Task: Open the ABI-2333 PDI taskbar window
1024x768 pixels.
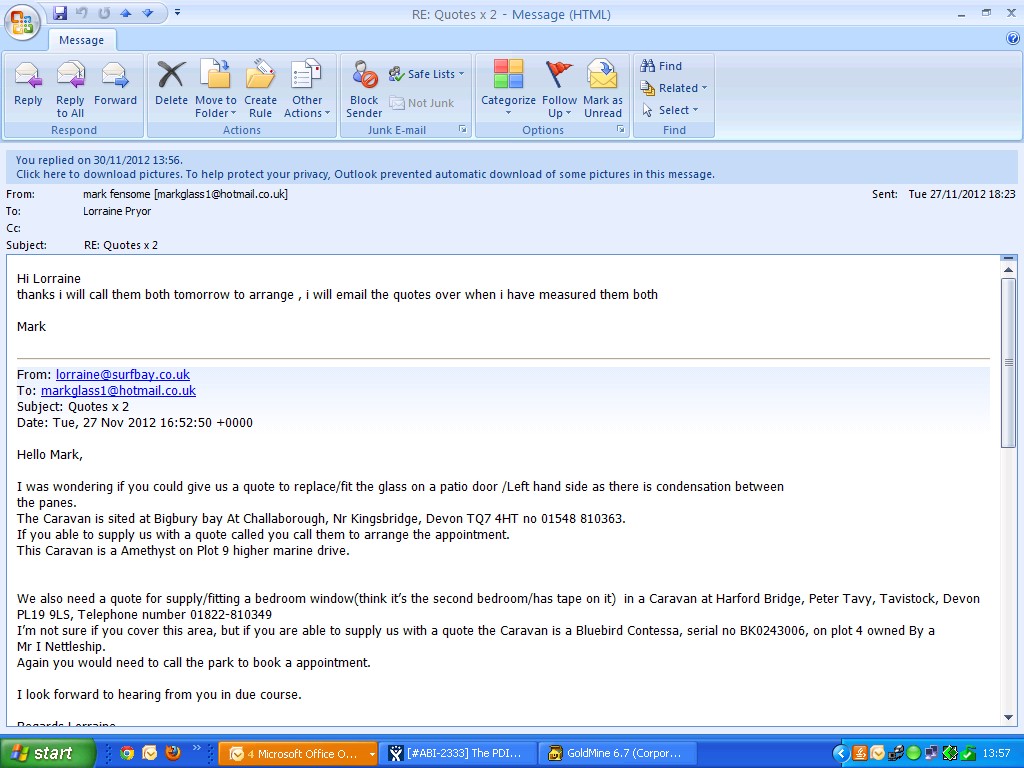Action: (458, 754)
